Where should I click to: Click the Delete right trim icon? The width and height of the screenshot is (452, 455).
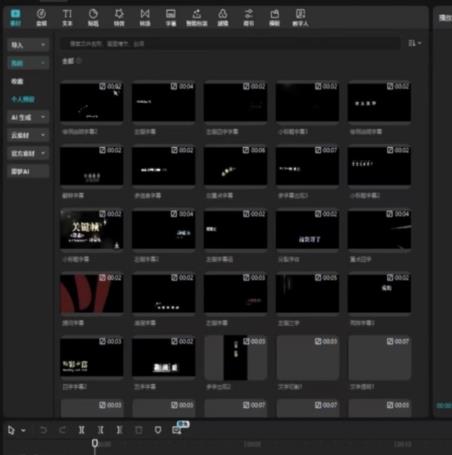click(x=119, y=430)
